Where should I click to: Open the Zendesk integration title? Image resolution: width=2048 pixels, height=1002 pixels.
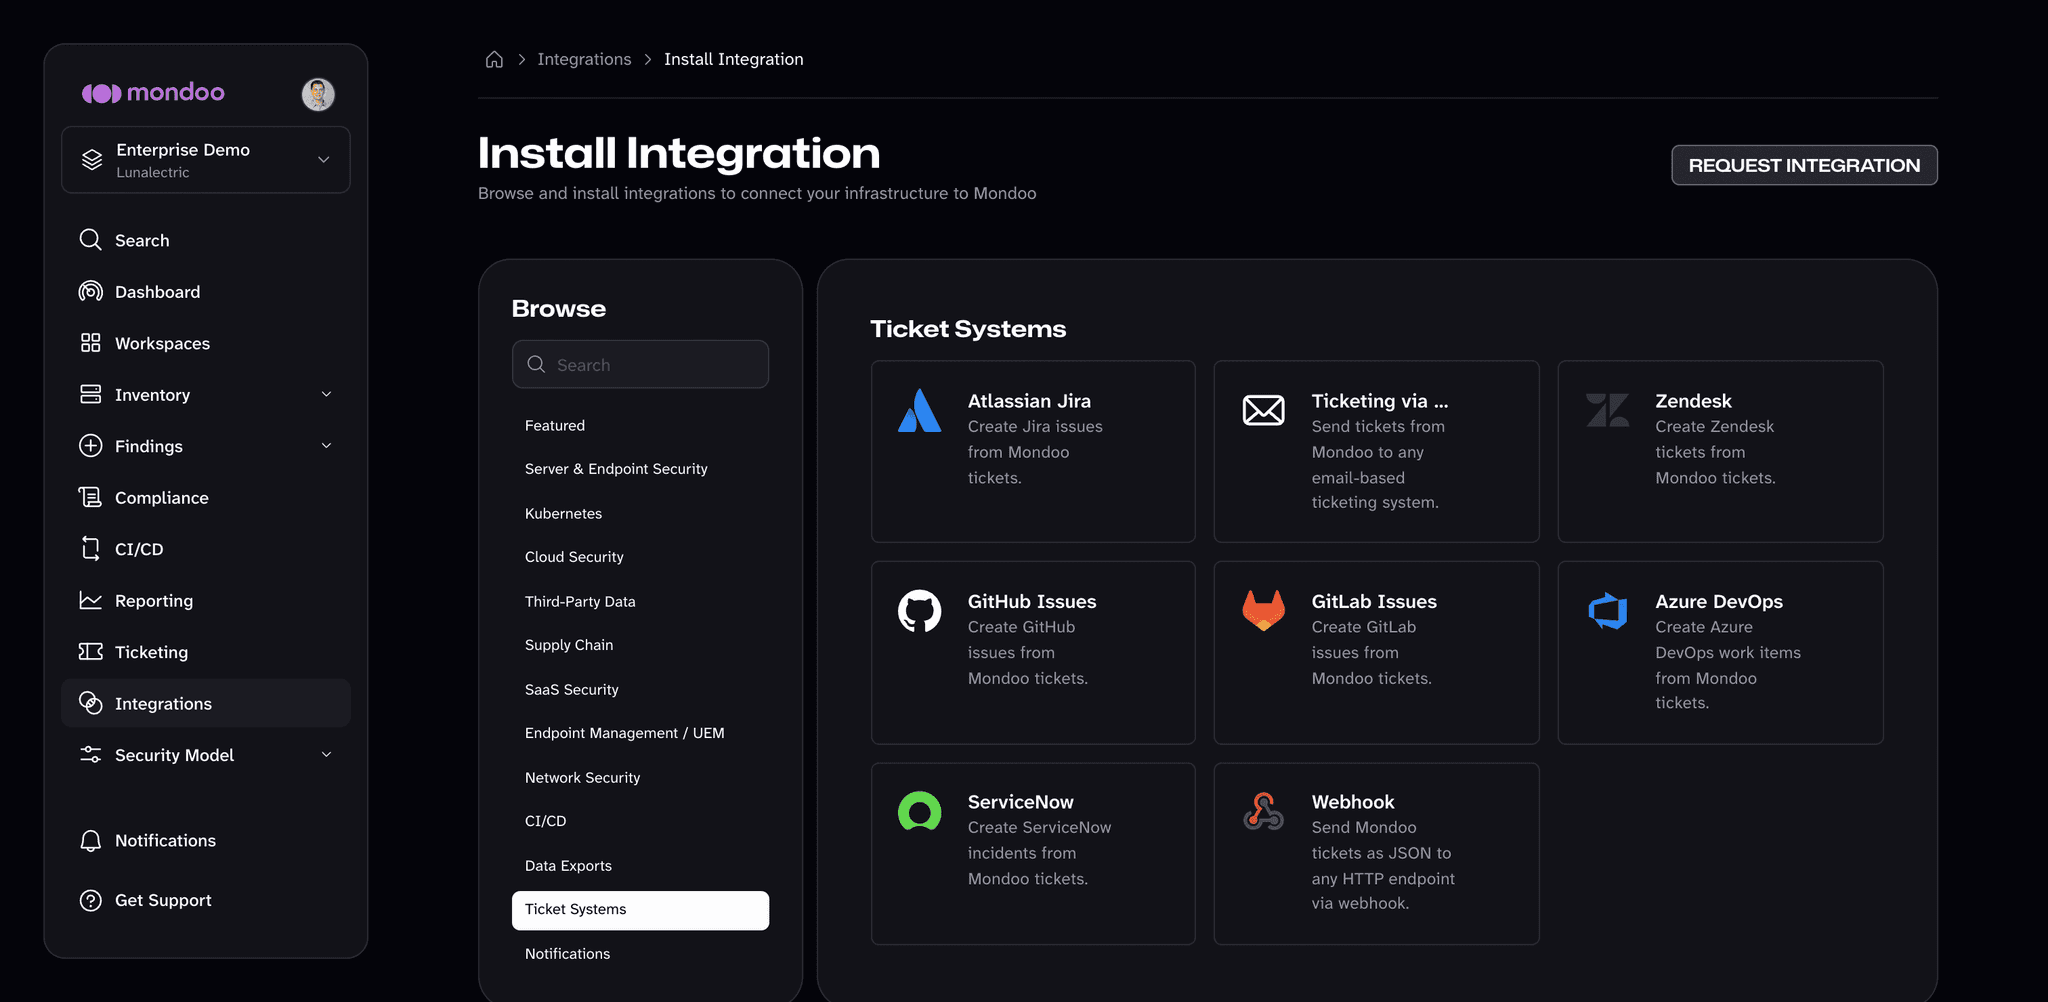coord(1693,401)
